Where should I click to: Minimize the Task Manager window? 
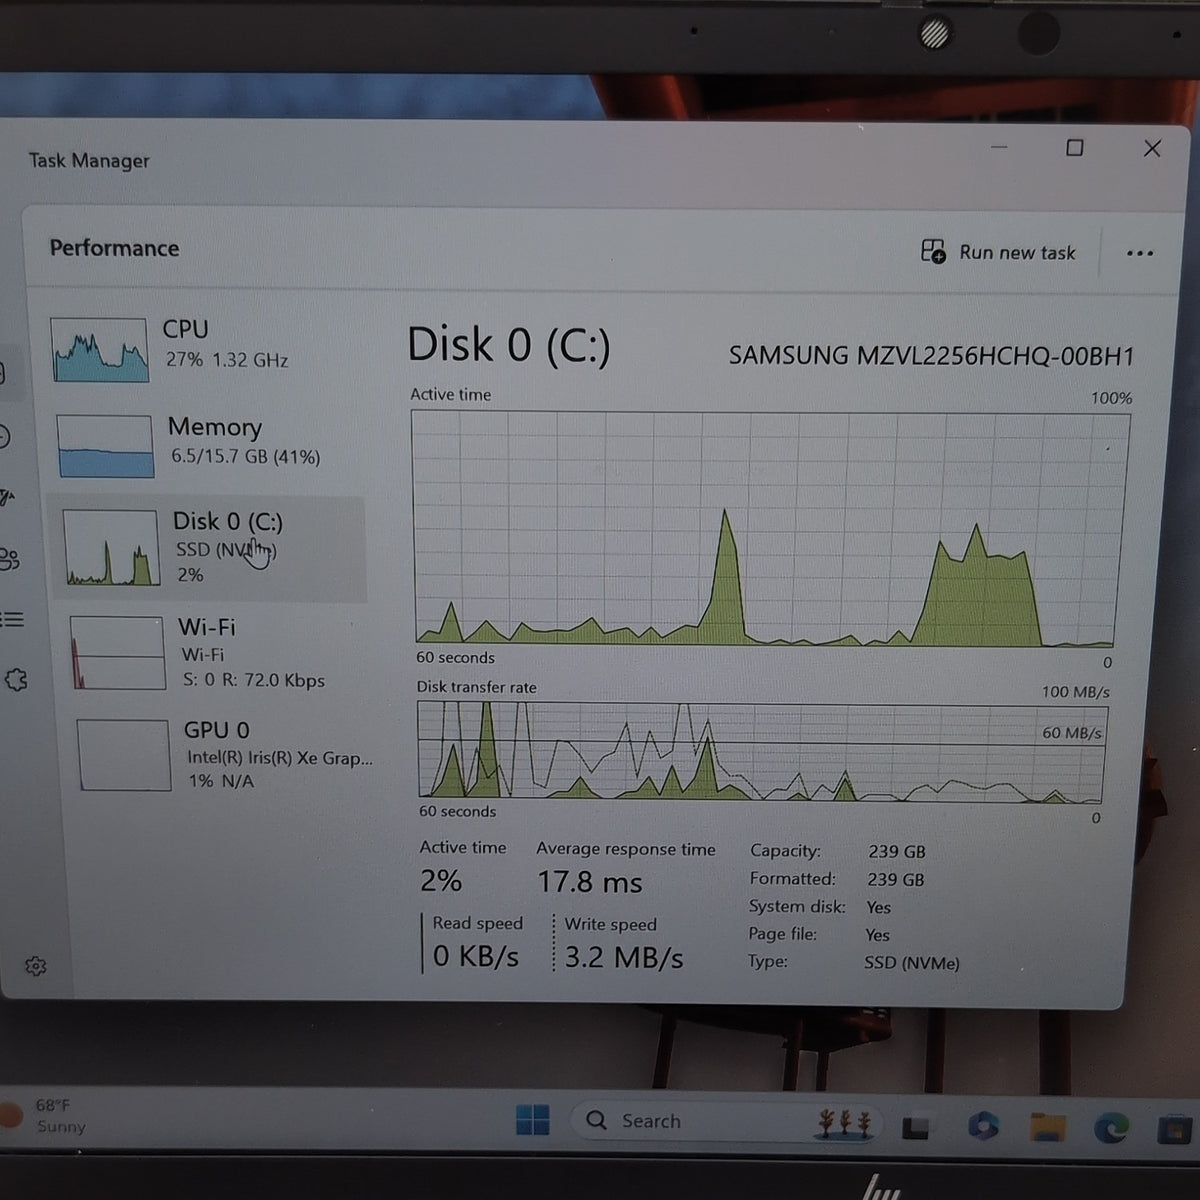tap(999, 147)
